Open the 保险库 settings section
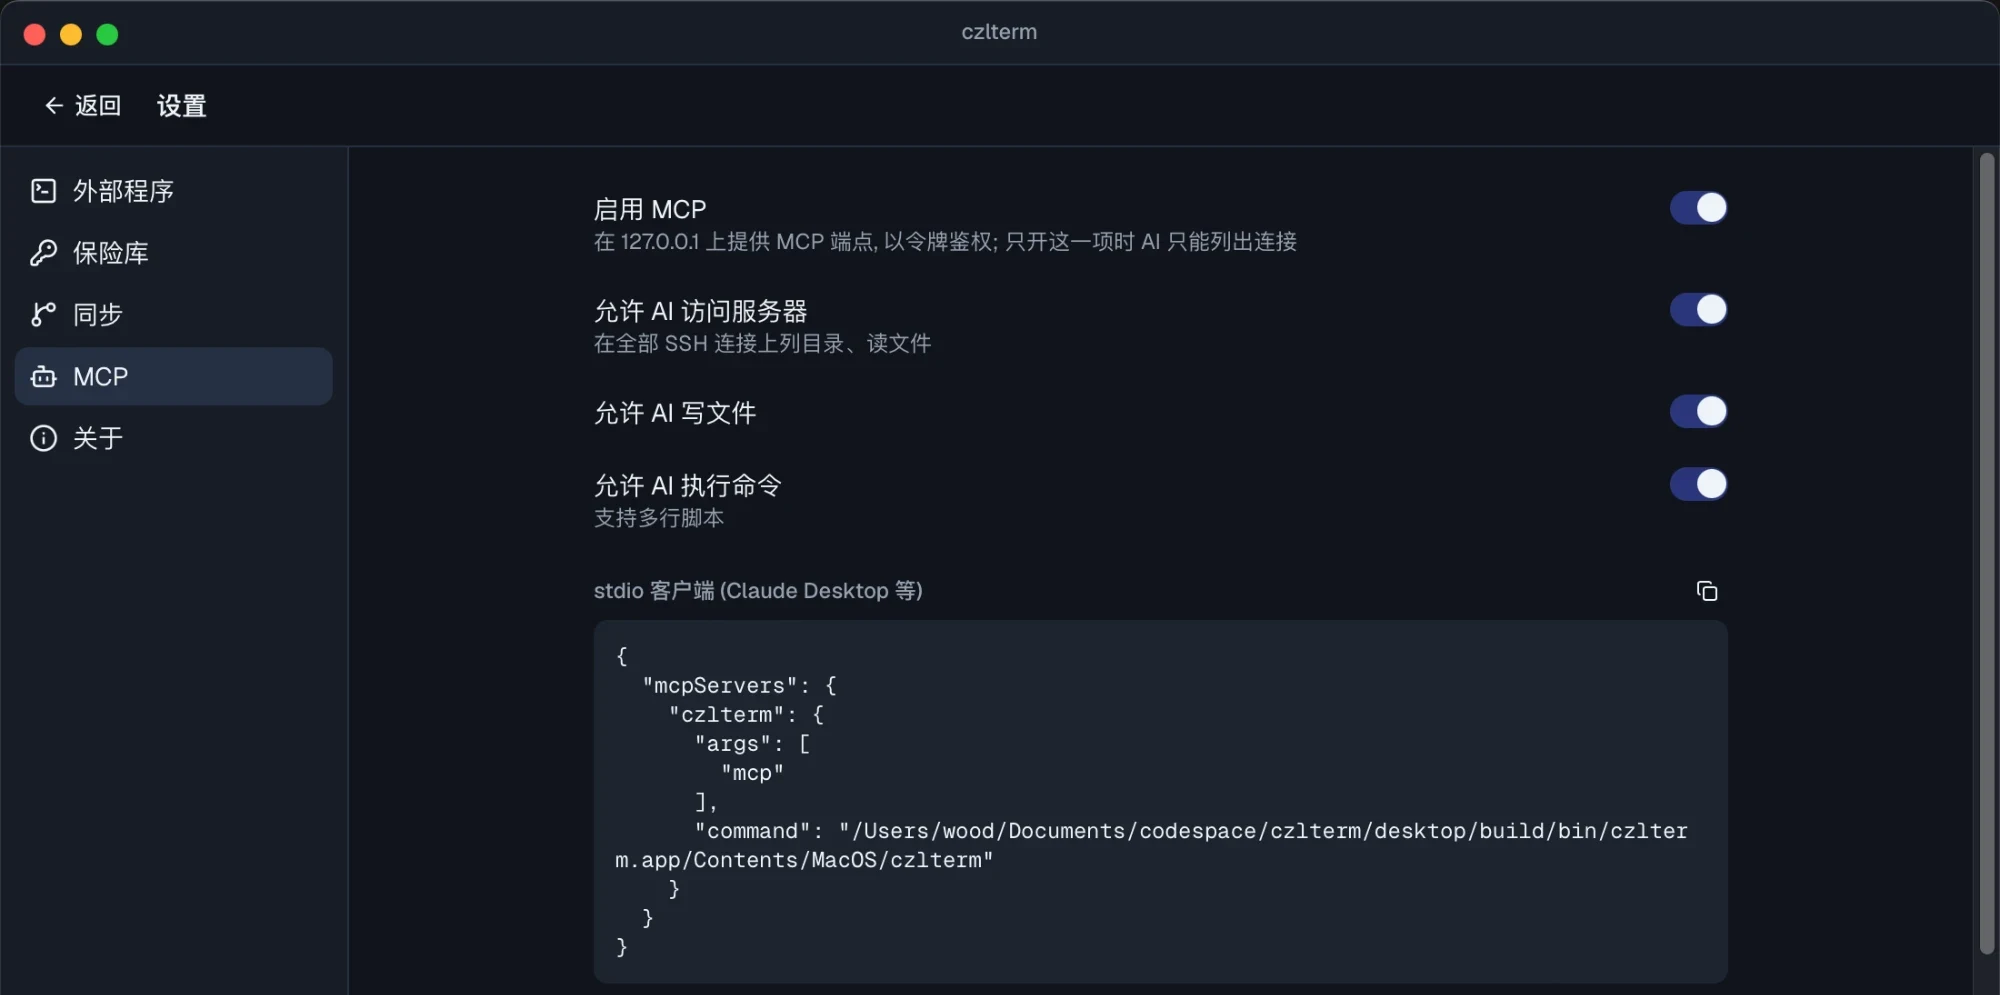Screen dimensions: 2000x995 pyautogui.click(x=174, y=253)
